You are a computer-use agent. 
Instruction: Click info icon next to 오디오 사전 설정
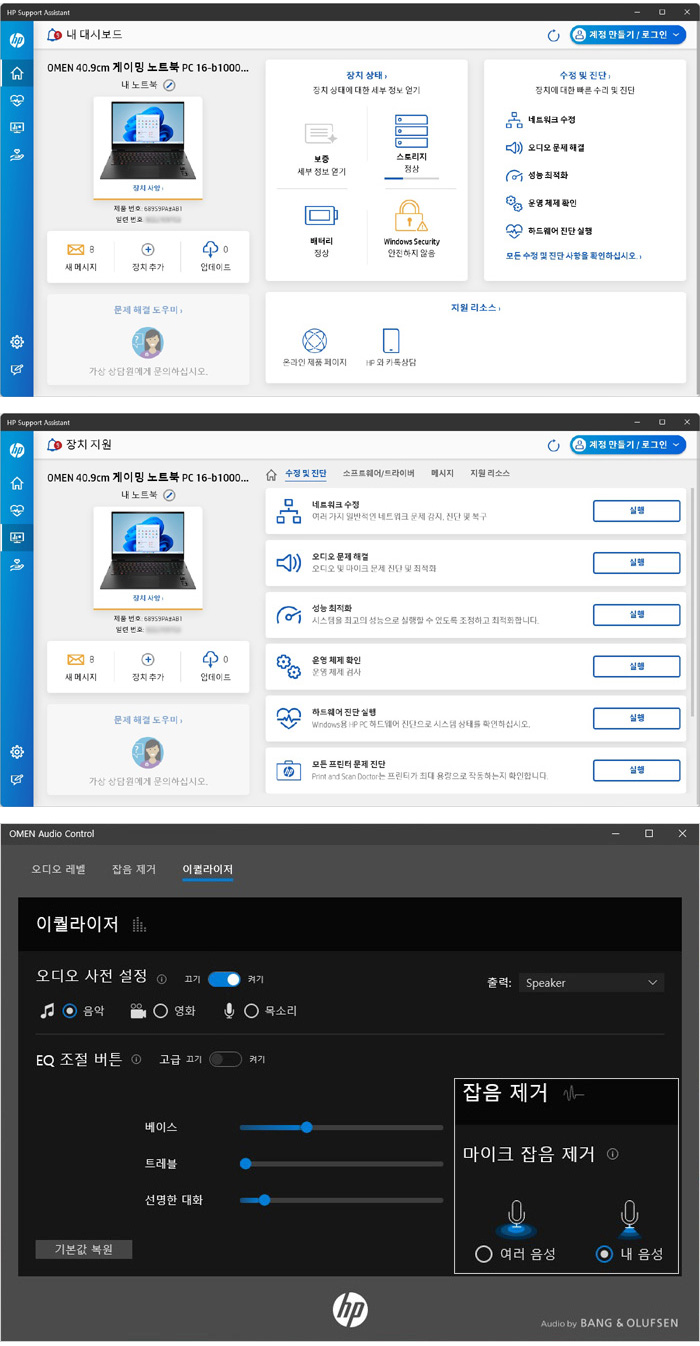point(162,979)
